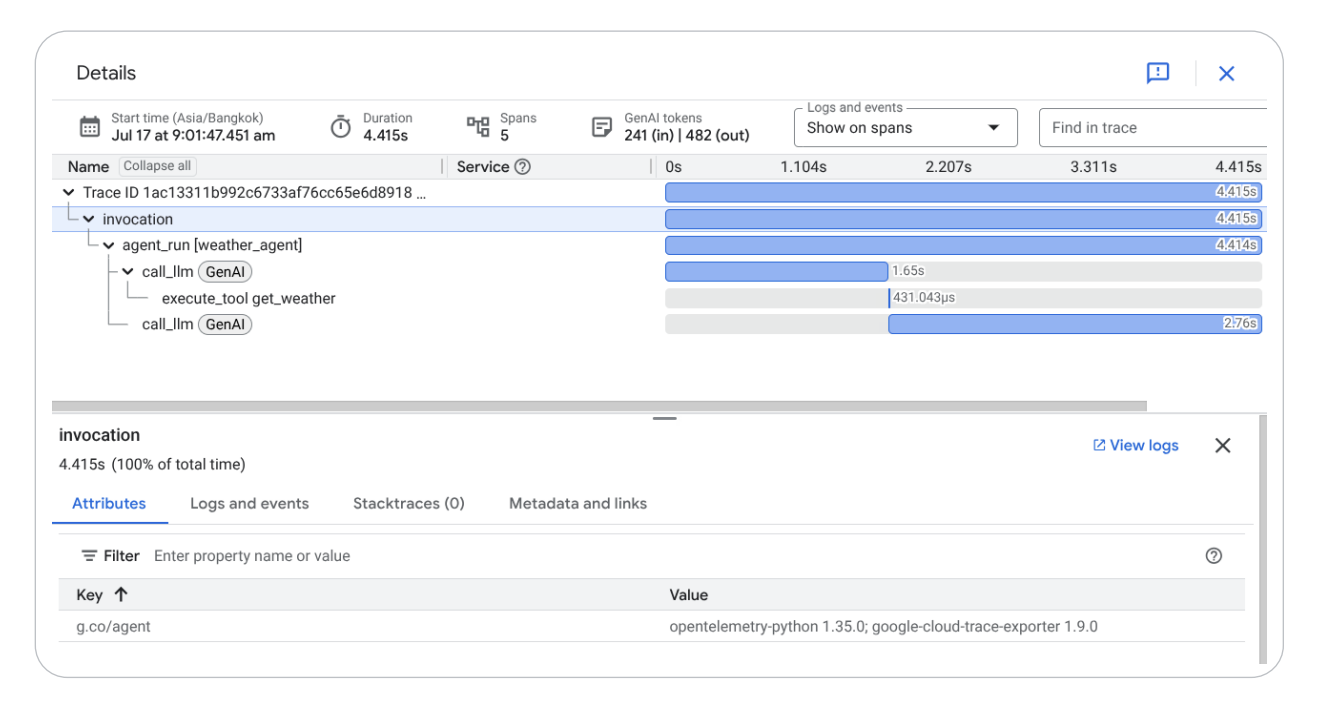The image size is (1326, 704).
Task: Click the Service column help icon
Action: [522, 166]
